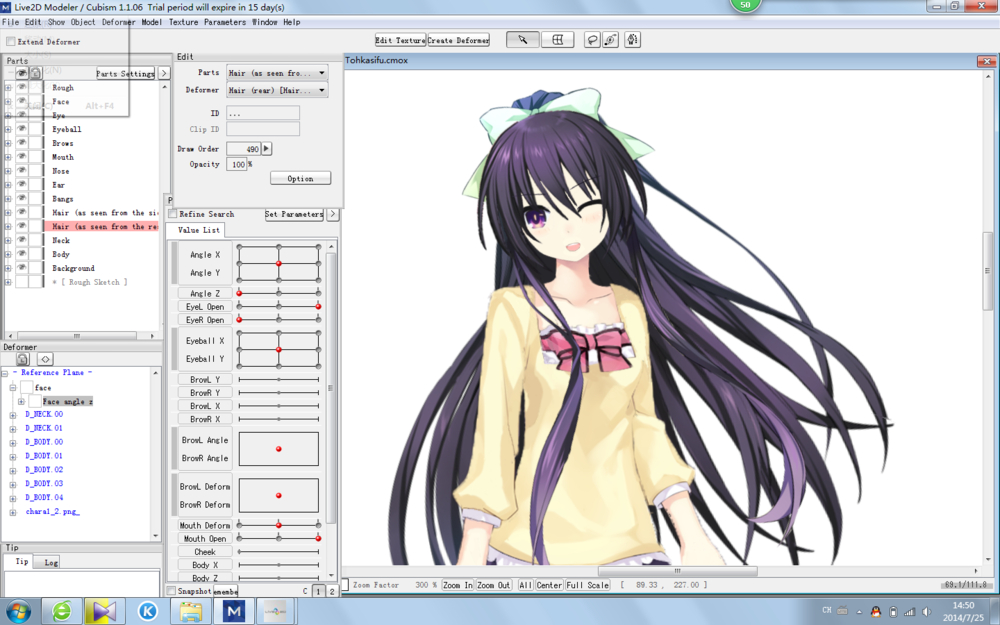Viewport: 1000px width, 625px height.
Task: Click the volume tray icon
Action: (x=927, y=612)
